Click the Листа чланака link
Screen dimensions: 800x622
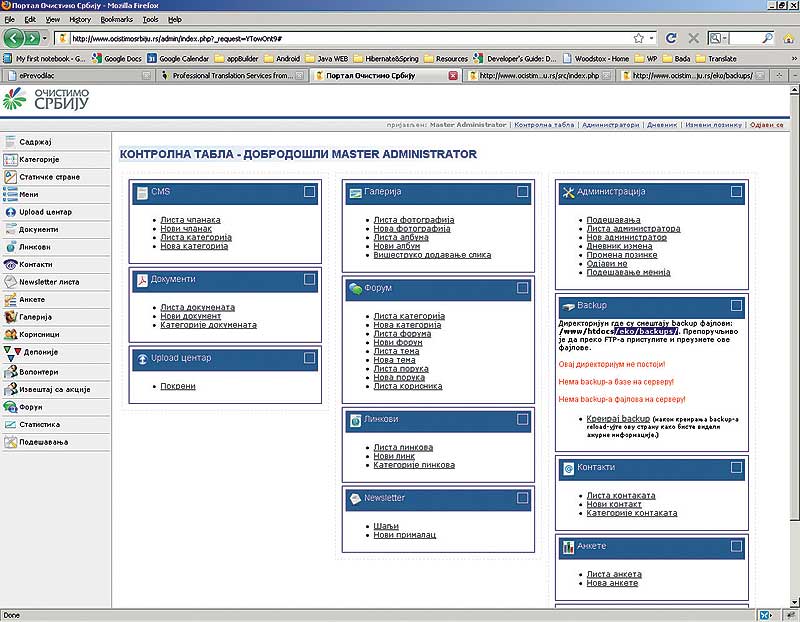point(190,220)
